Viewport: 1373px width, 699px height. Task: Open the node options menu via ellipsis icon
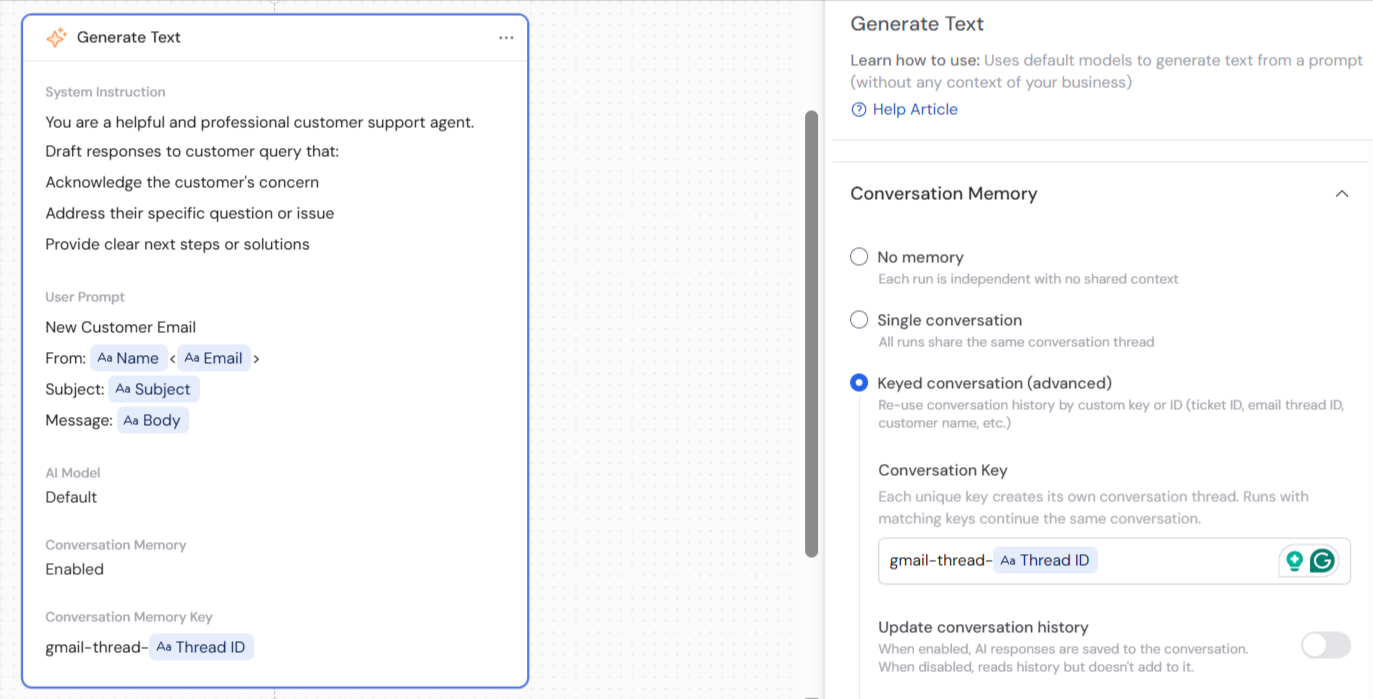pos(506,37)
